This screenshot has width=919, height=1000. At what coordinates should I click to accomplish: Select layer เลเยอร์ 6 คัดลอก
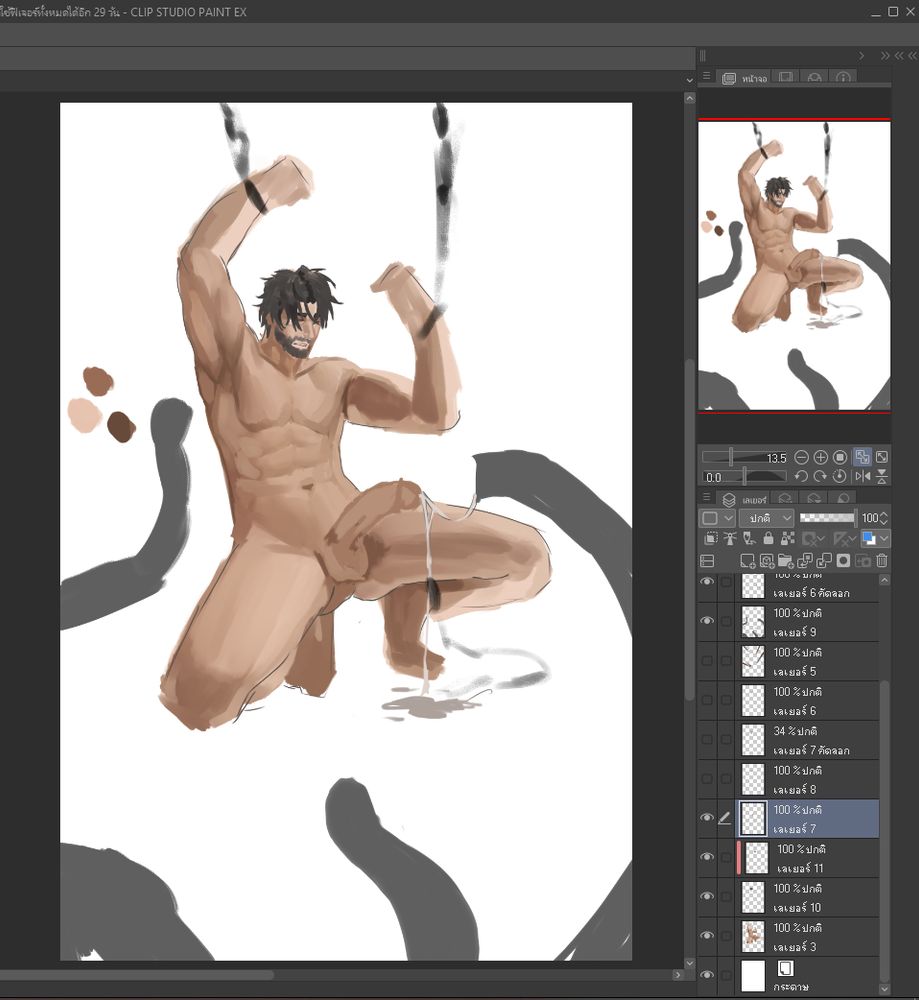[808, 587]
